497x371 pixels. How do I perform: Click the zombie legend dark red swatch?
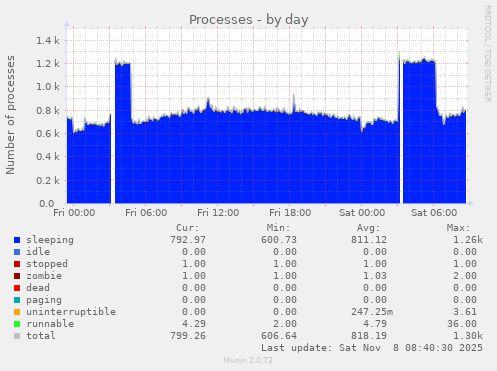17,276
